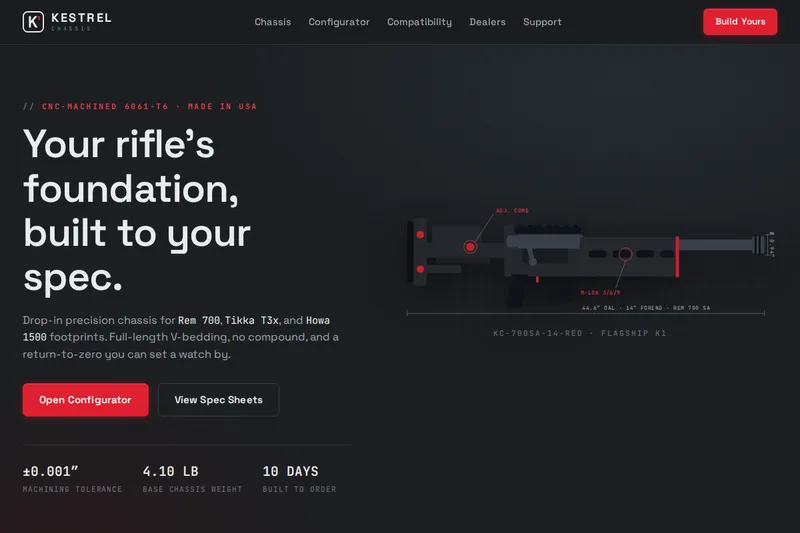Click the 4.10 LB chassis weight stat

[192, 479]
